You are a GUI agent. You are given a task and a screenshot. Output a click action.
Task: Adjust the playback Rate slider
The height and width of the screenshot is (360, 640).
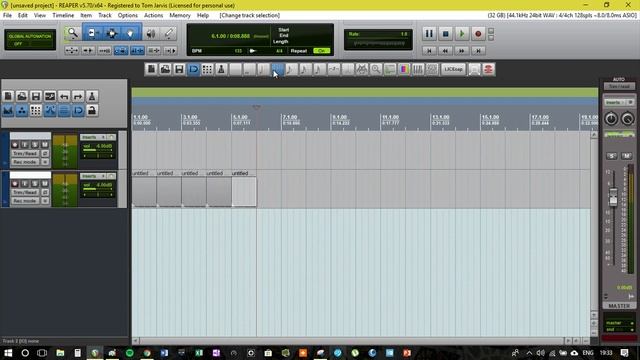coord(378,44)
